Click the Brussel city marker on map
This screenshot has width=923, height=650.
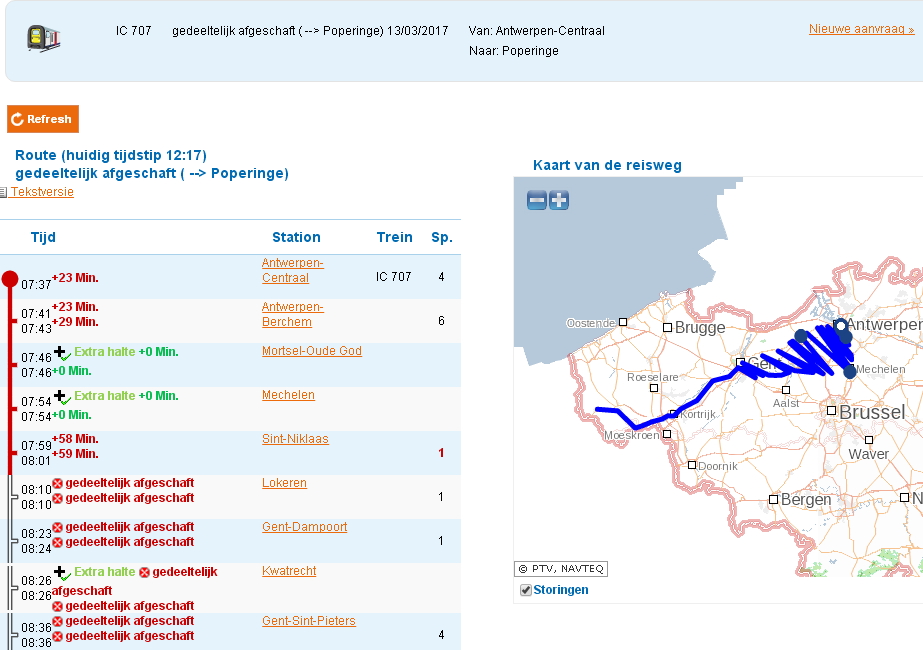coord(832,410)
